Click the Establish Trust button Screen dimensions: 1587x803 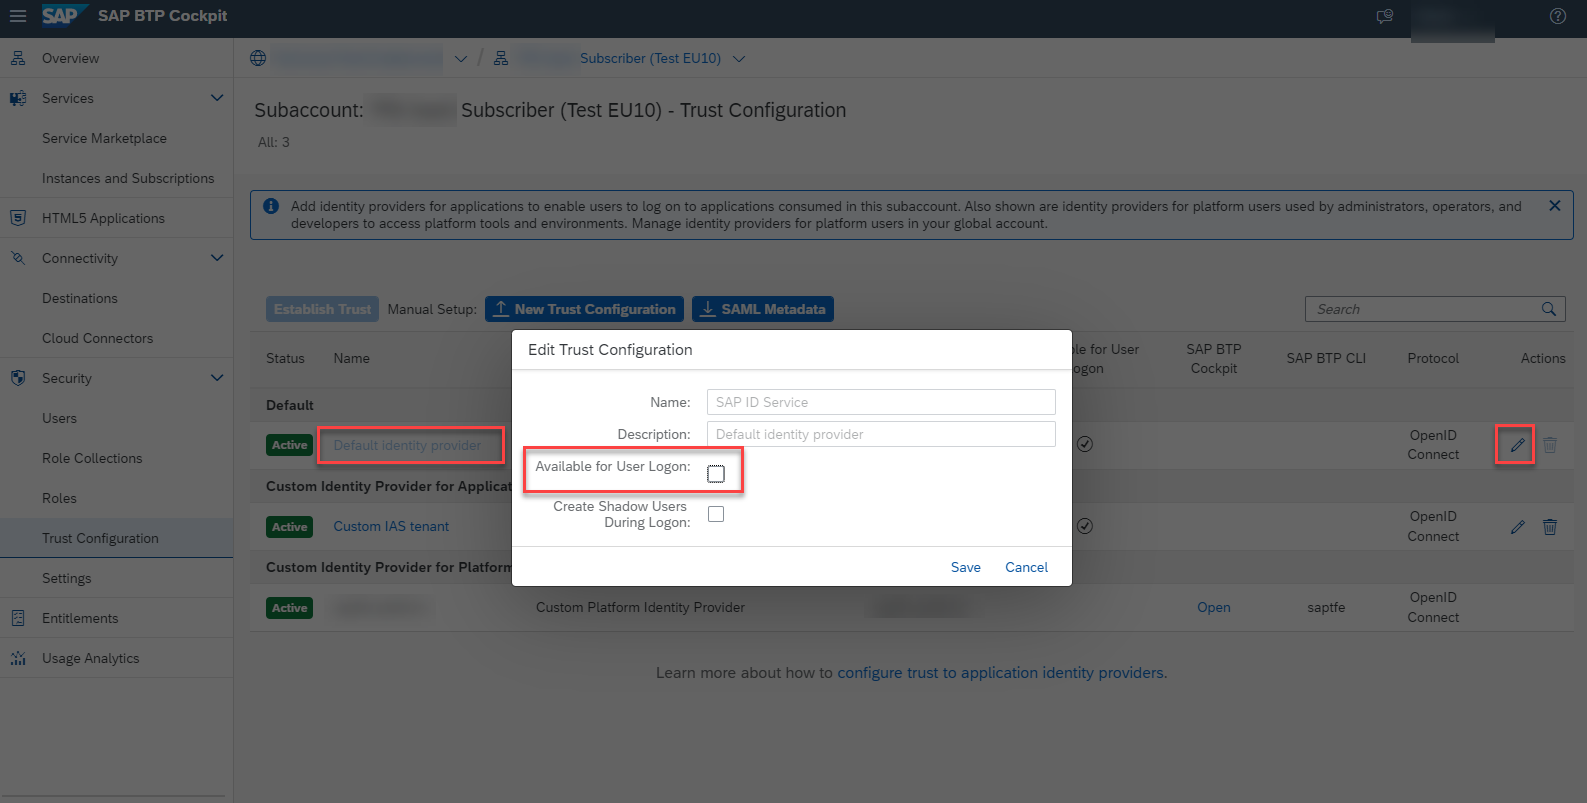pos(322,309)
